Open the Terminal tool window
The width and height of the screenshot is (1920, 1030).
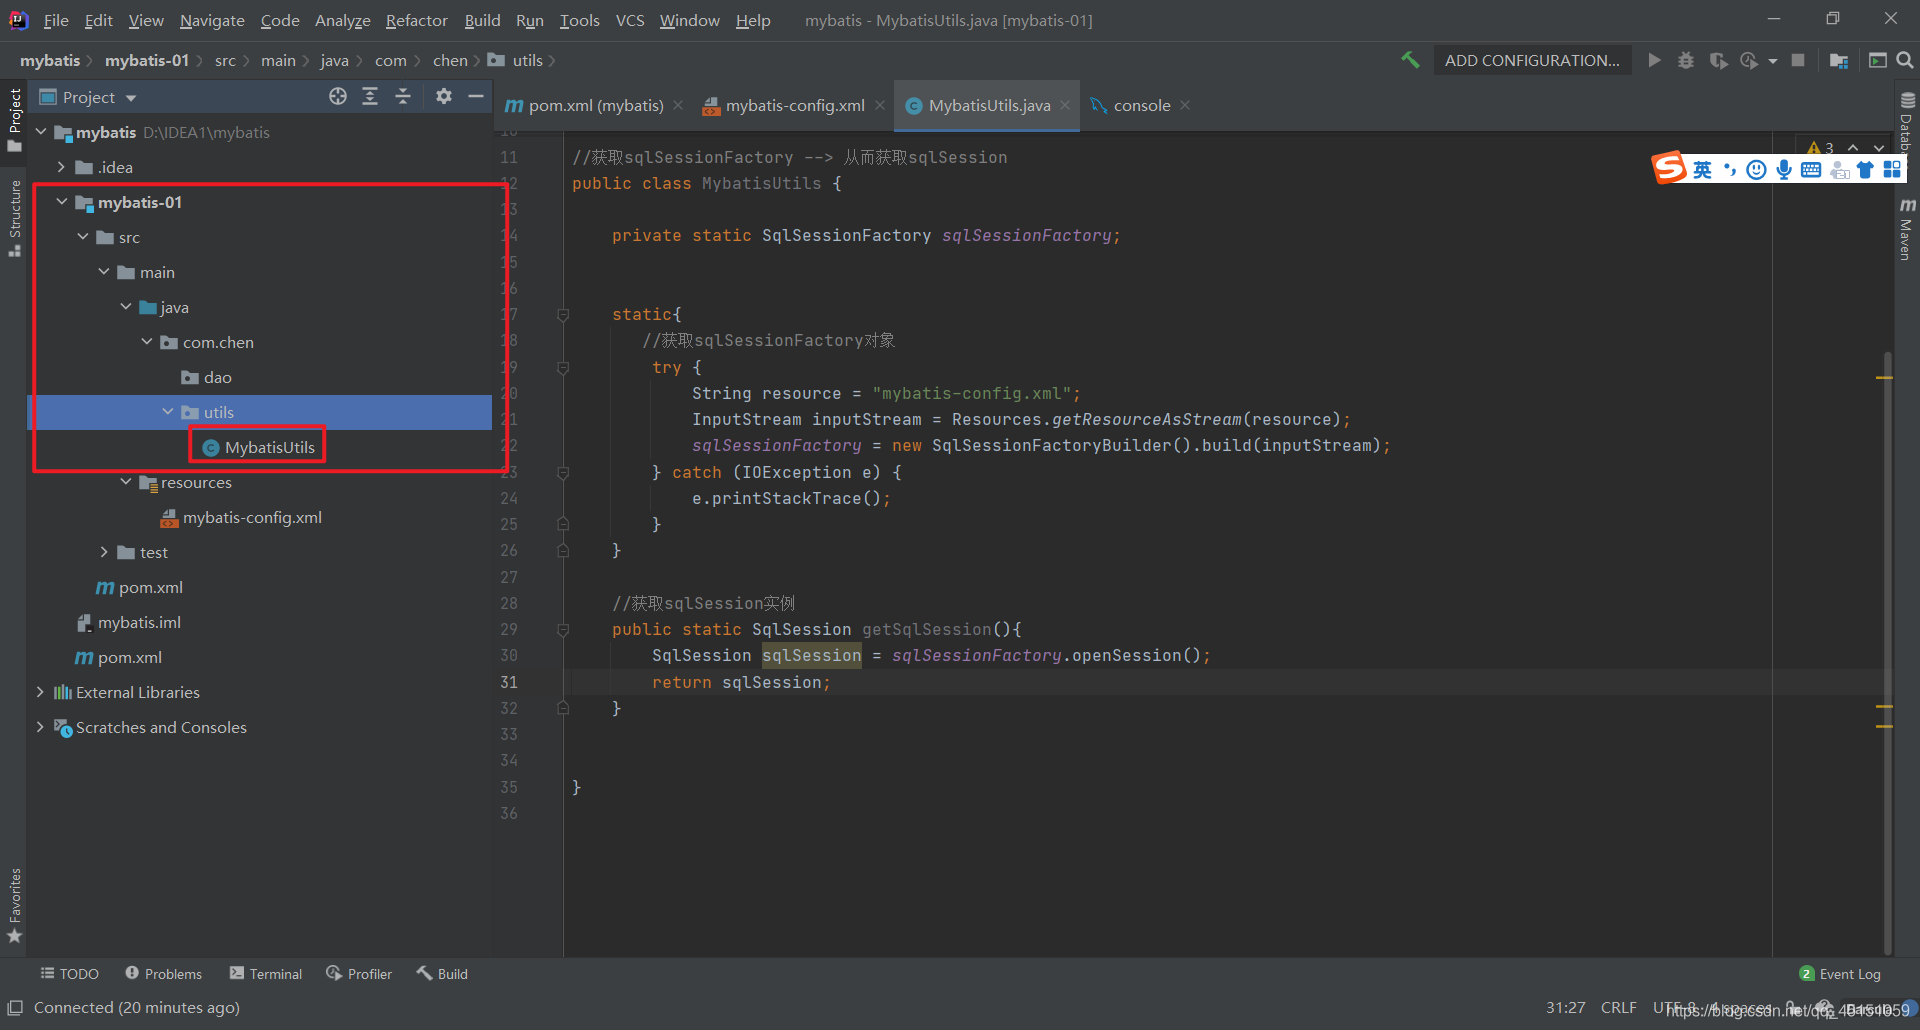266,974
